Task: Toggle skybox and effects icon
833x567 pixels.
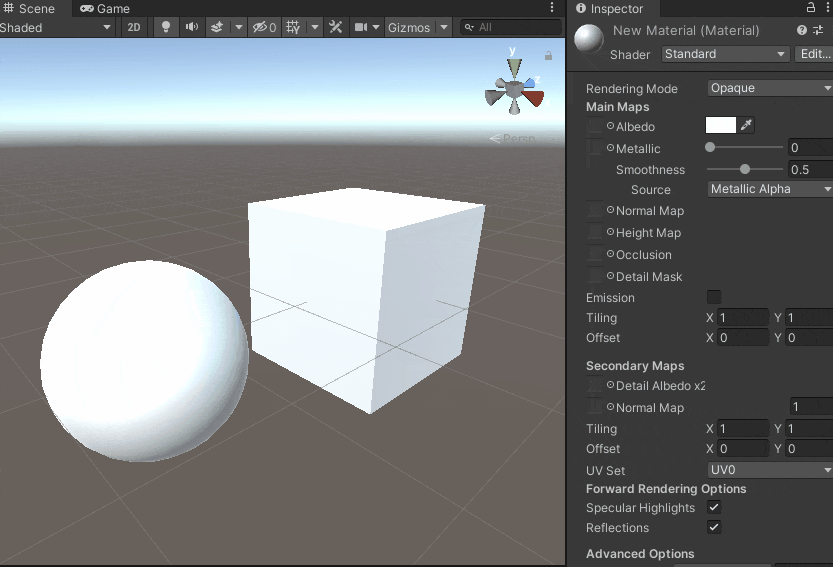Action: [x=217, y=27]
